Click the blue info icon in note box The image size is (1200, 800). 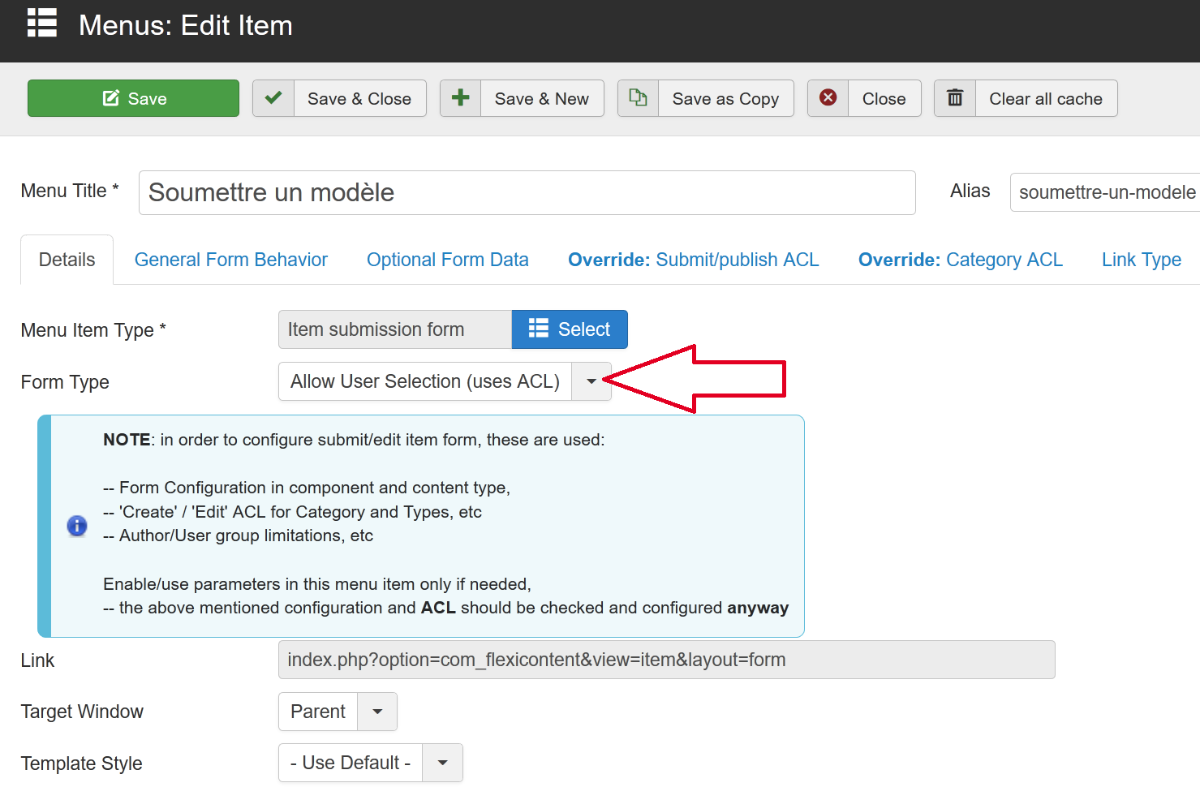tap(77, 526)
